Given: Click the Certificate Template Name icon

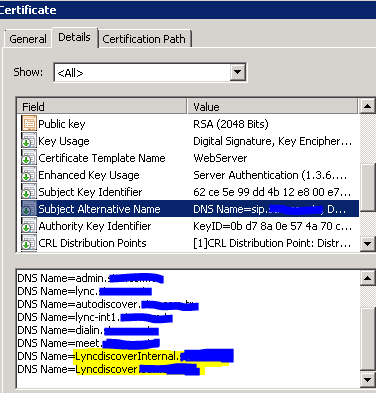Looking at the screenshot, I should pos(29,158).
